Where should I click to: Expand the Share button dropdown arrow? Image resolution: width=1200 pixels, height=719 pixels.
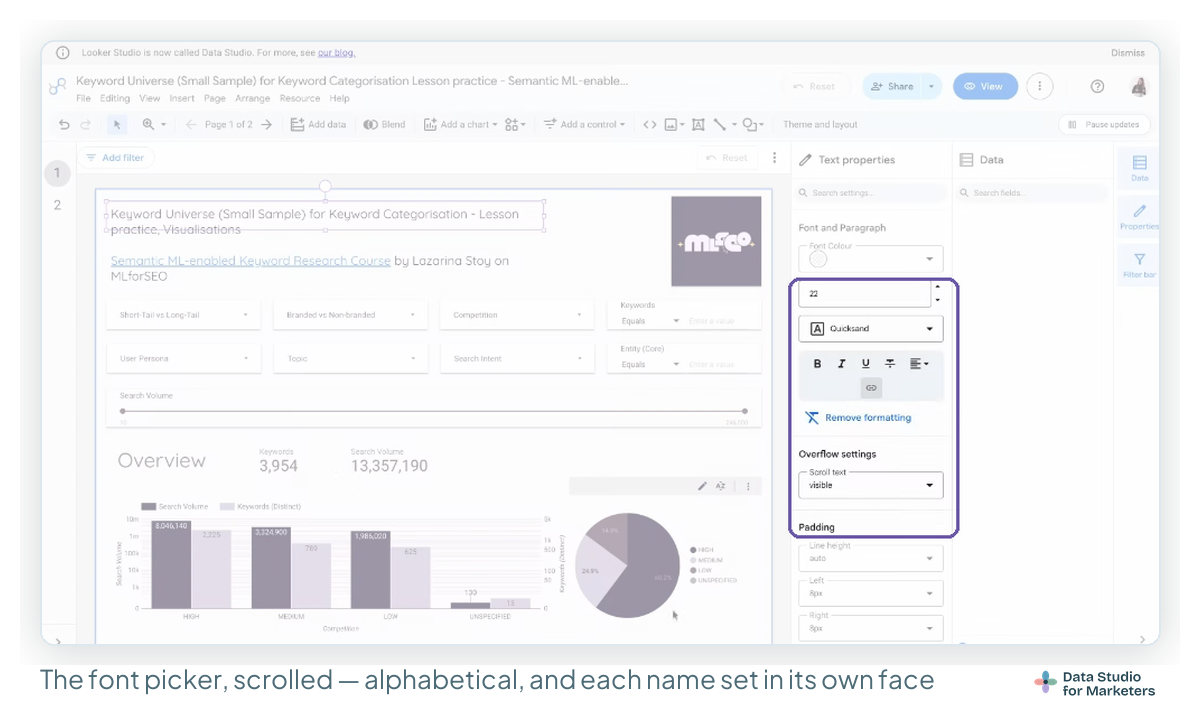(931, 87)
